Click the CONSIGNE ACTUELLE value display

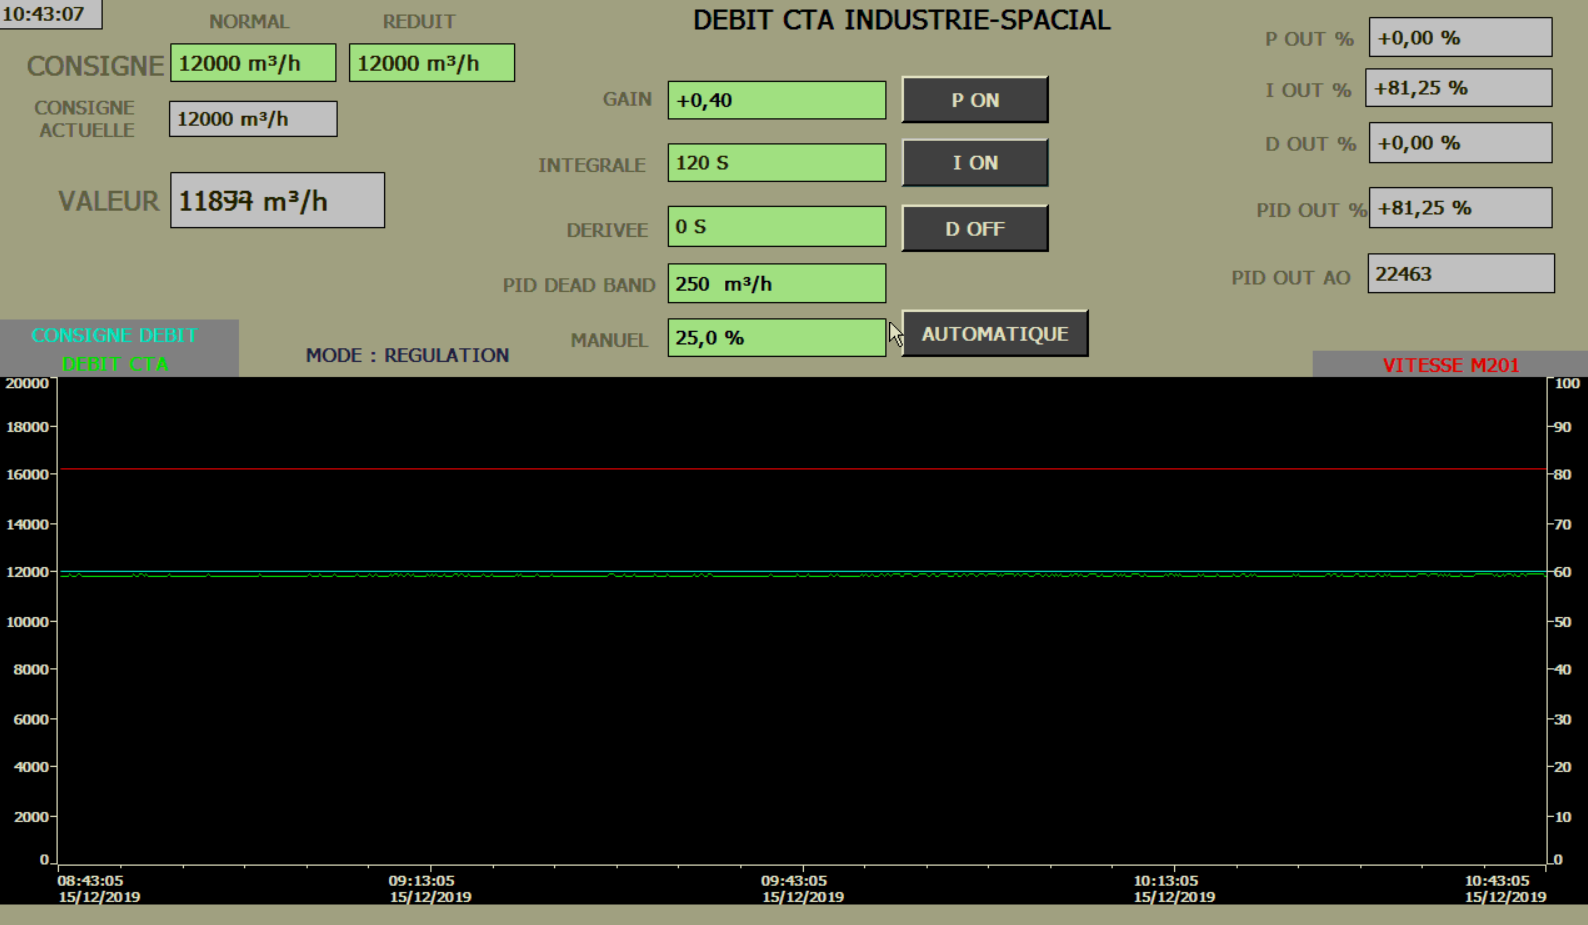[253, 119]
